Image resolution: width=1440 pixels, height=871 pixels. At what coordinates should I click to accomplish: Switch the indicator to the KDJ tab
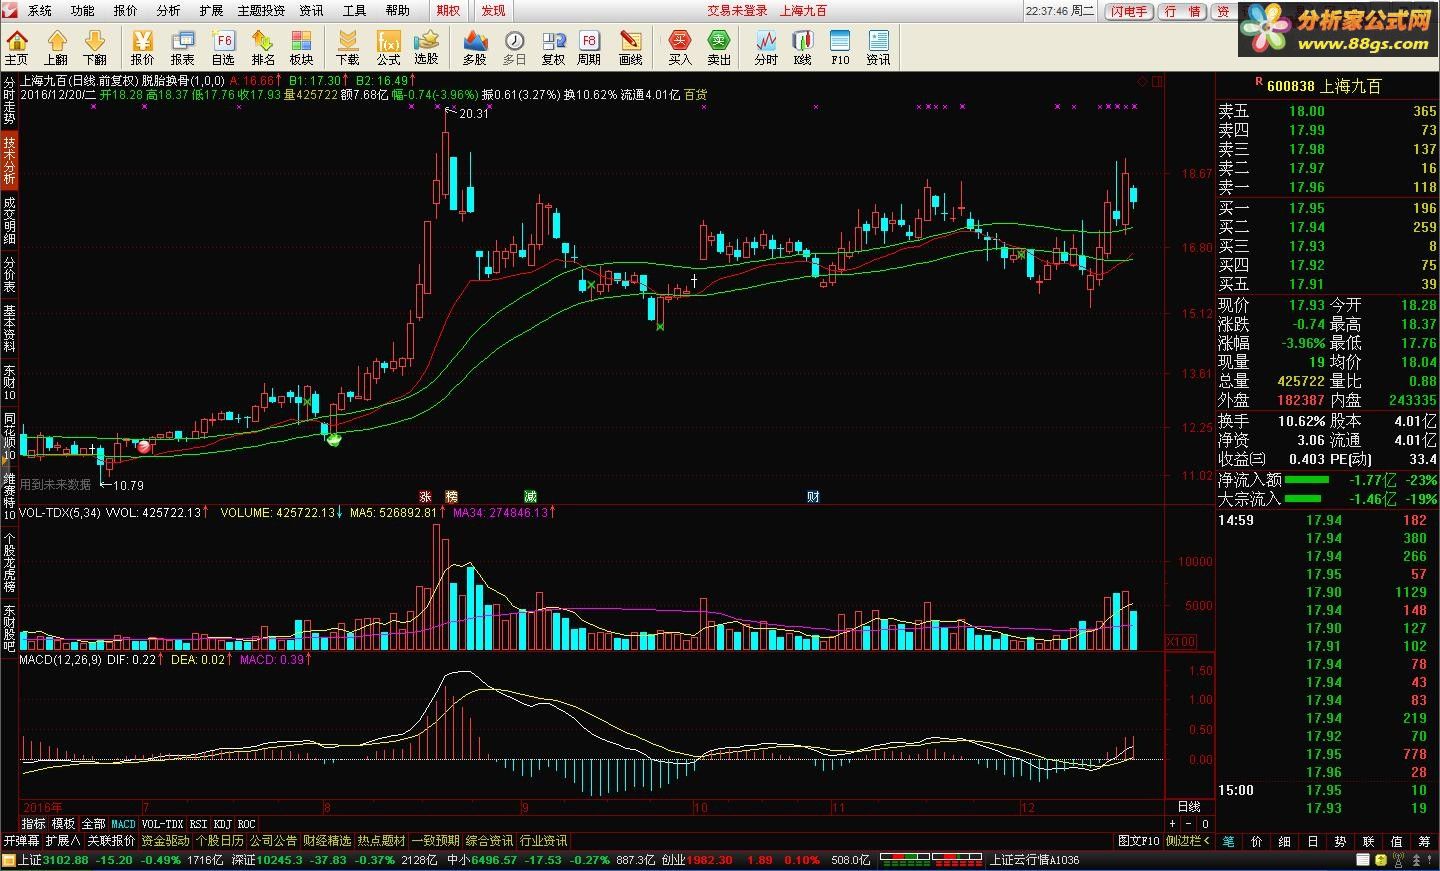222,824
